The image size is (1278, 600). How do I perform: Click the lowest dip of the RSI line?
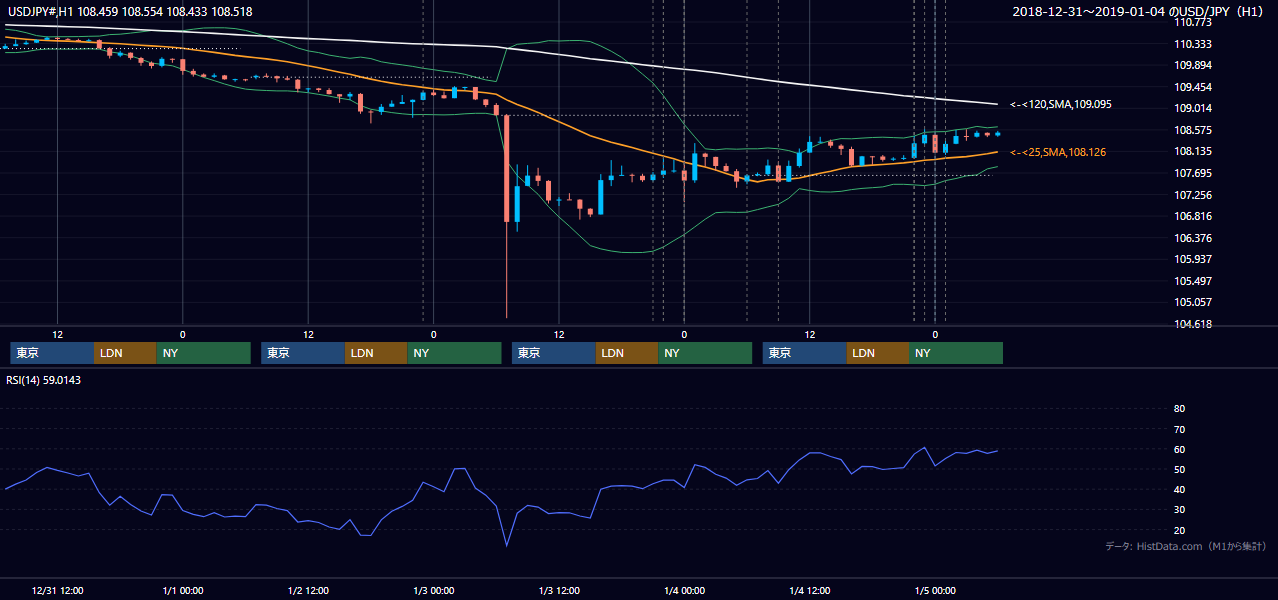pos(507,545)
